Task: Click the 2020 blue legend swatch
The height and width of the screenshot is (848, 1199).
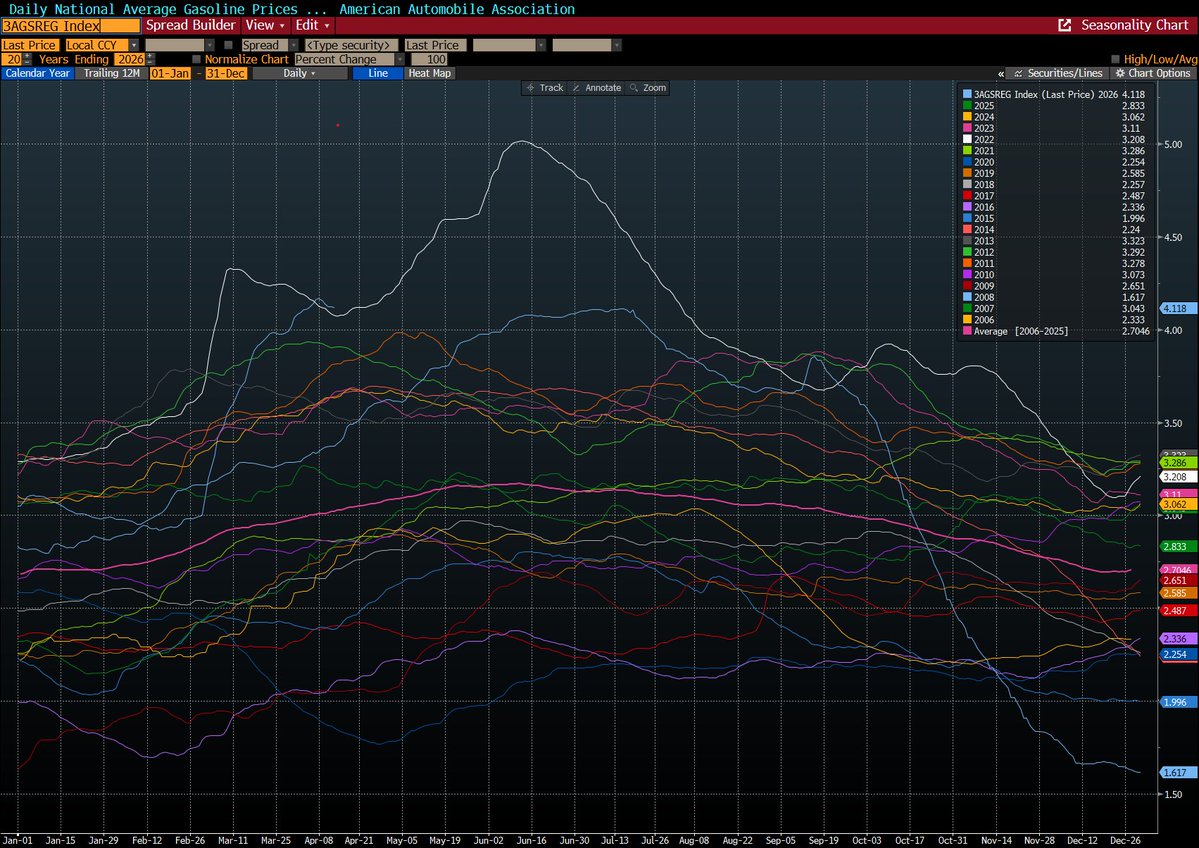Action: pos(967,162)
